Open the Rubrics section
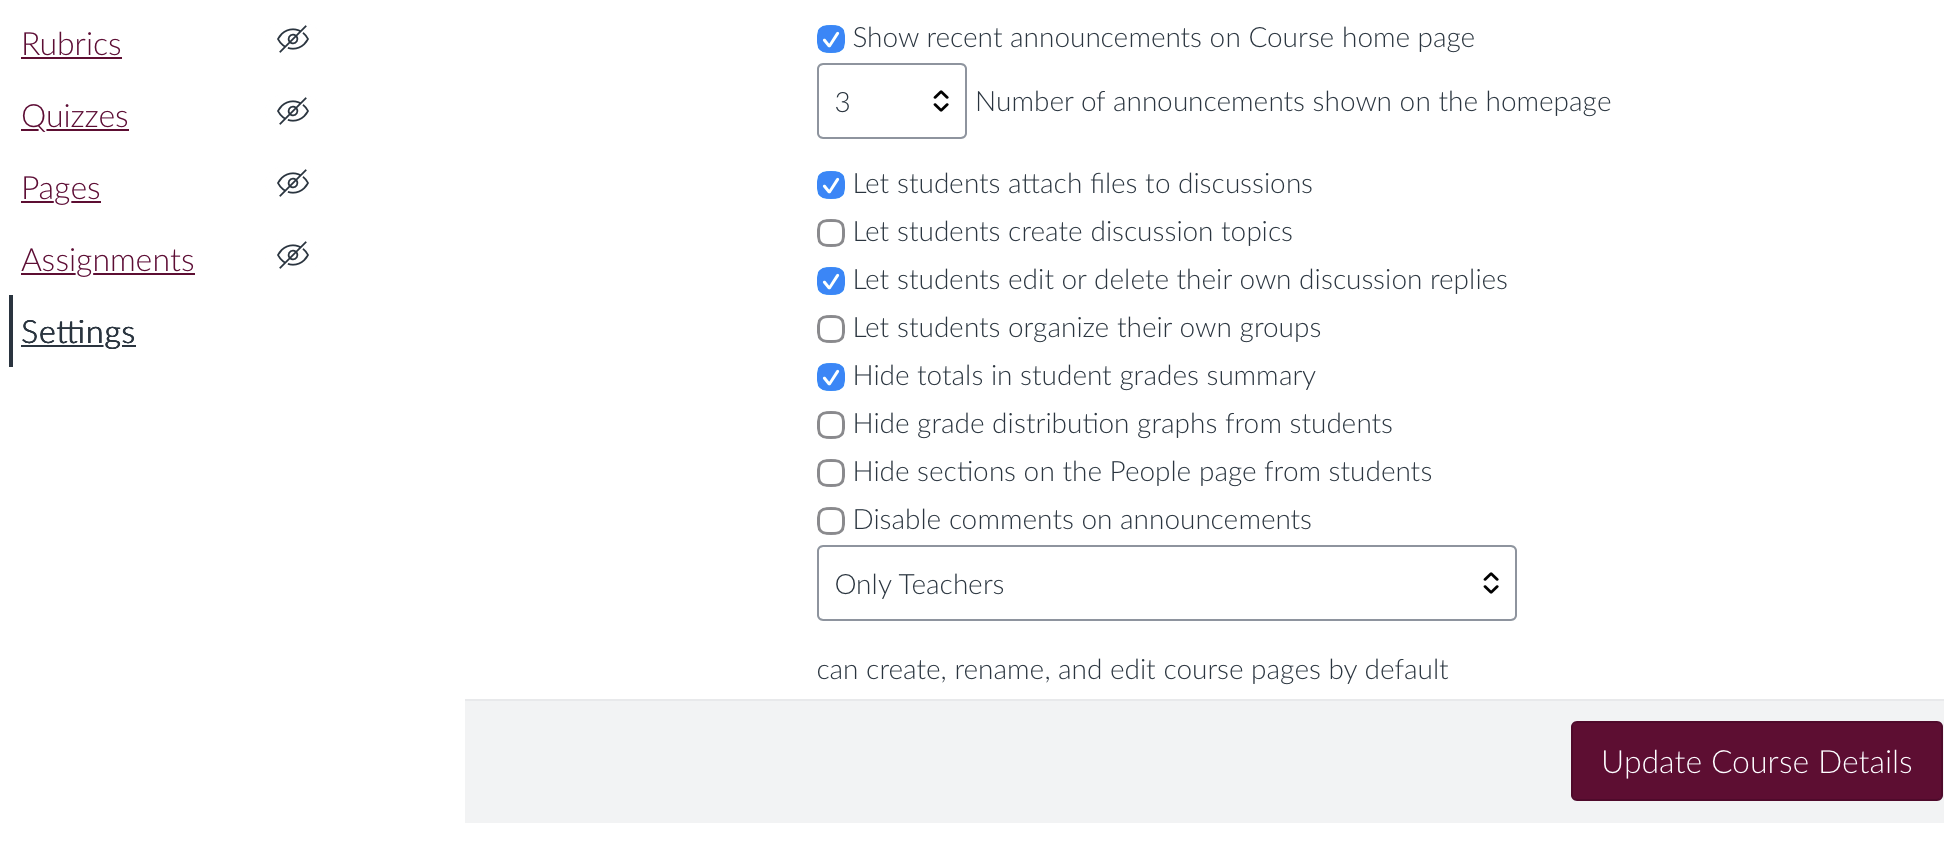1944x863 pixels. click(x=71, y=43)
